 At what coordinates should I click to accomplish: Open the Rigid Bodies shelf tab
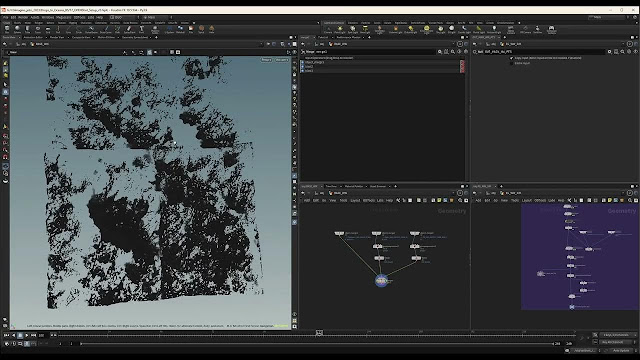point(401,23)
